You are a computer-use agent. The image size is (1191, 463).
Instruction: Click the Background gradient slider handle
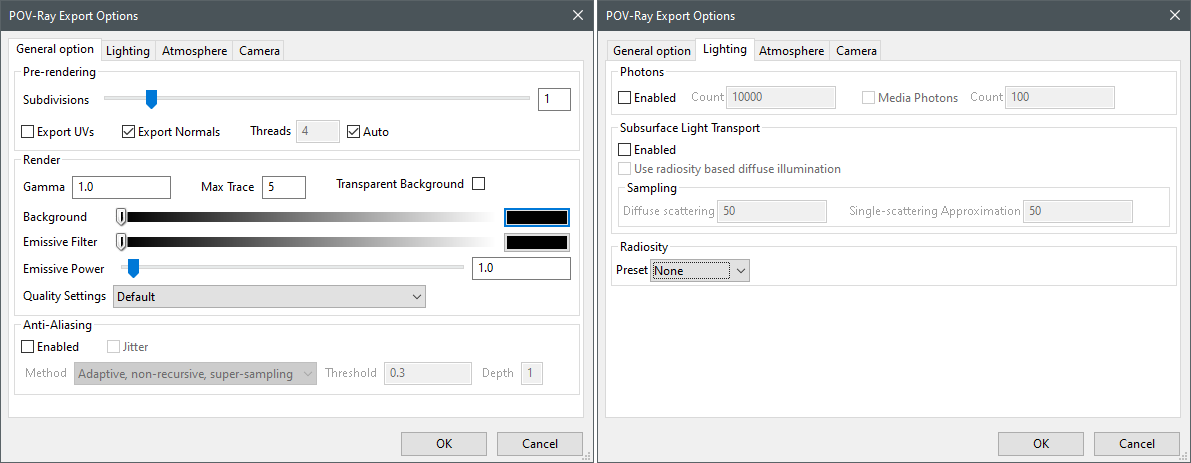coord(121,218)
